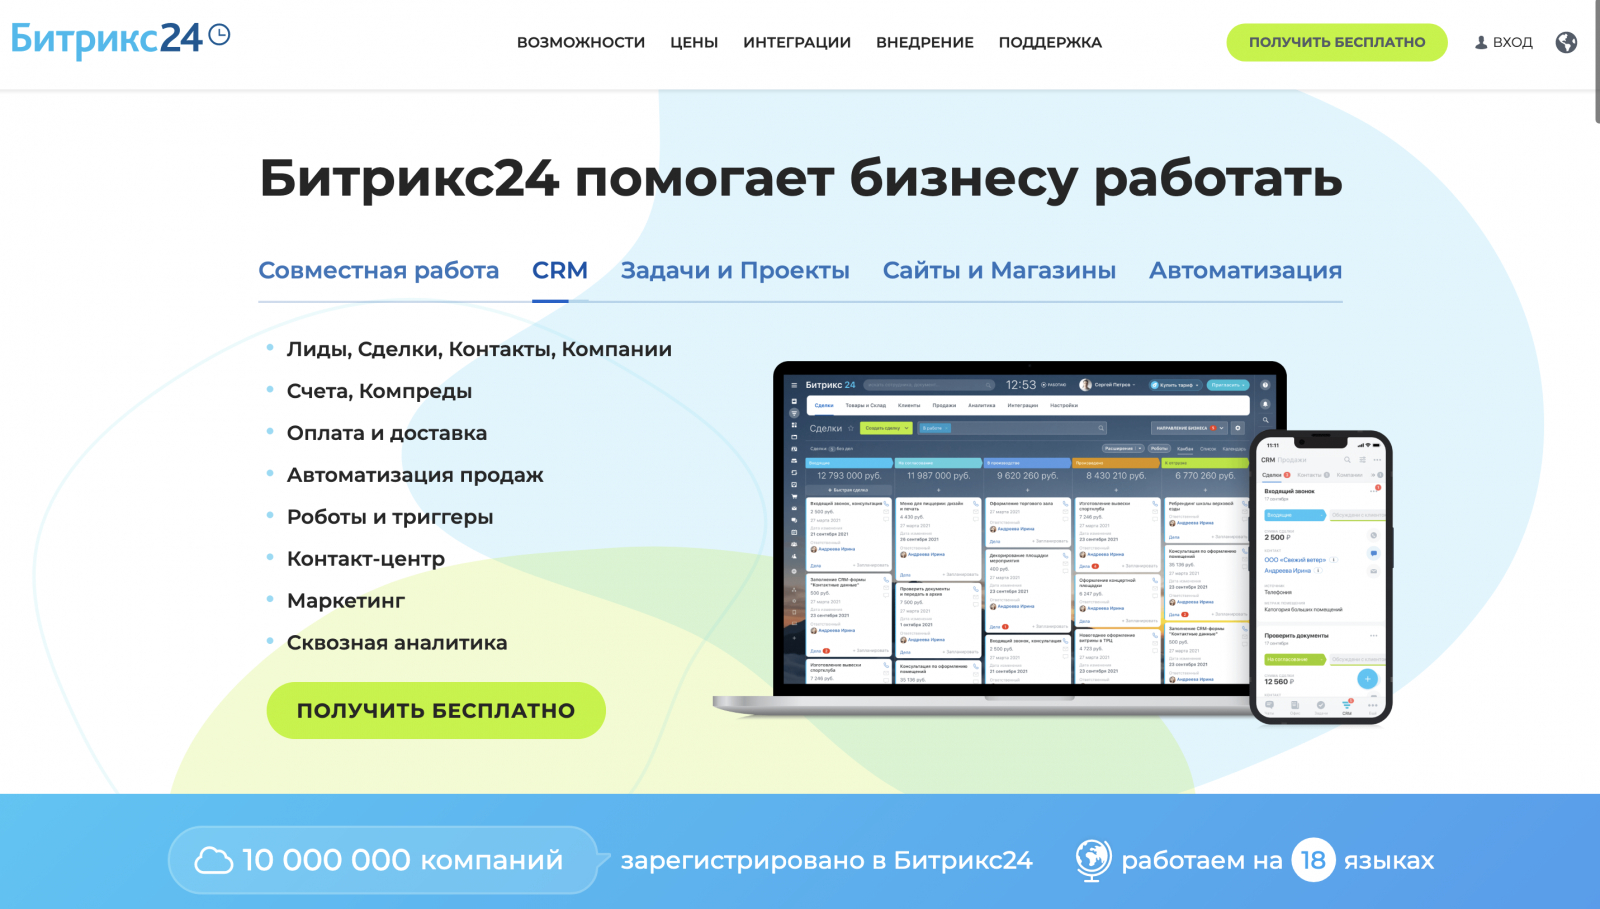
Task: Click the cloud icon by 10 000 000 компаний
Action: click(x=213, y=860)
